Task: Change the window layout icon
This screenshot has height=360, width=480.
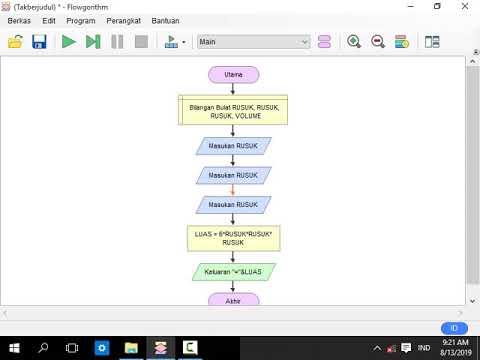Action: (432, 42)
